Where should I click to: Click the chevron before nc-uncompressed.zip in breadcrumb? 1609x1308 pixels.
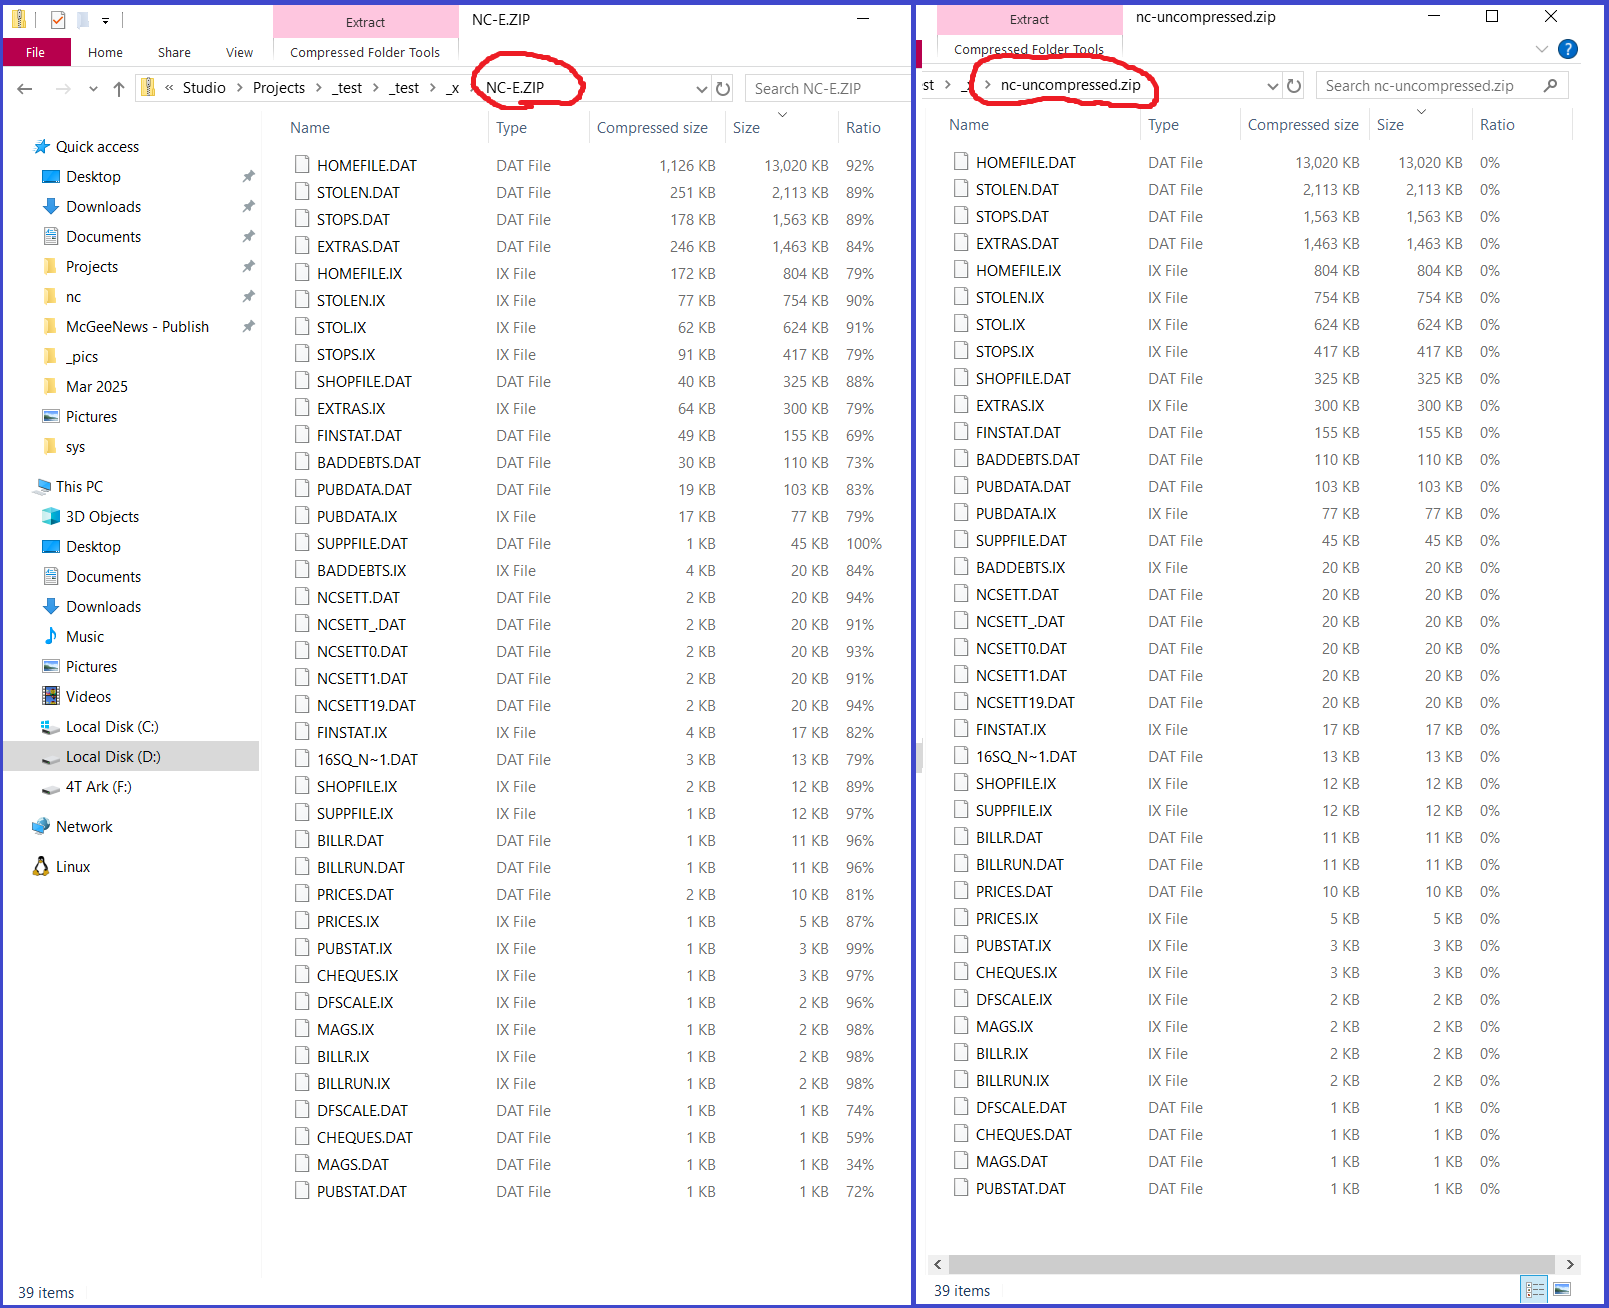[x=988, y=85]
